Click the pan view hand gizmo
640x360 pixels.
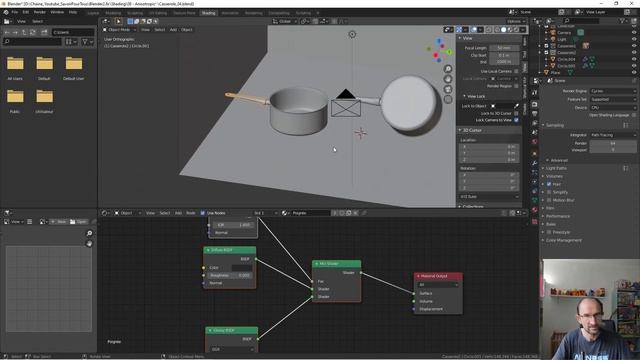(448, 79)
